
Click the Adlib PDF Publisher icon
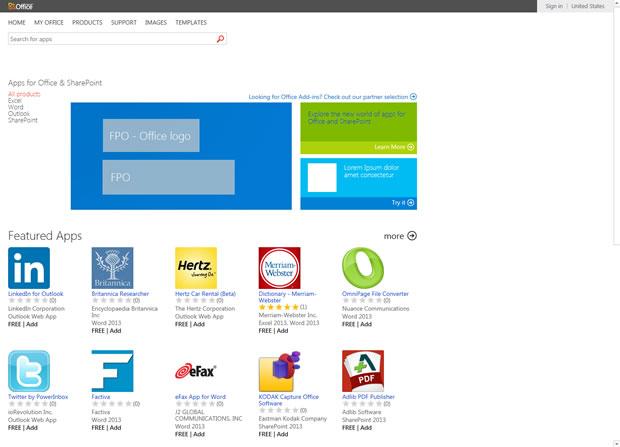point(363,371)
